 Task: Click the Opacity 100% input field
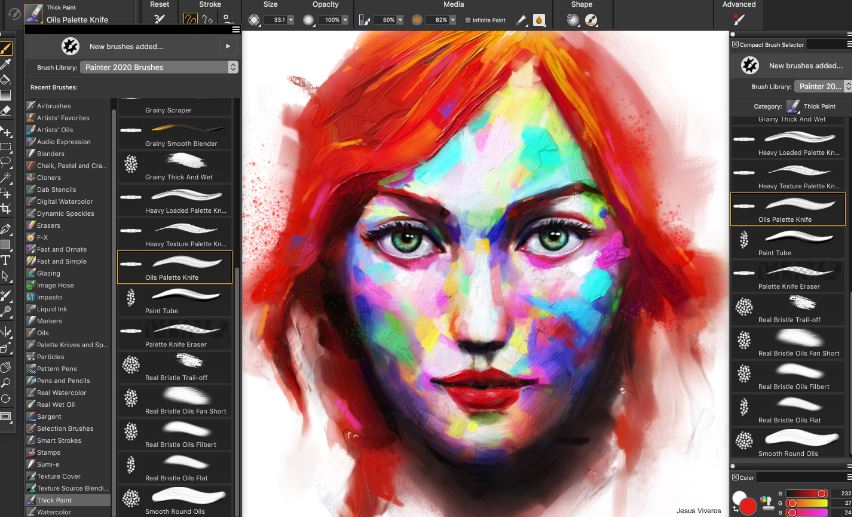tap(330, 20)
